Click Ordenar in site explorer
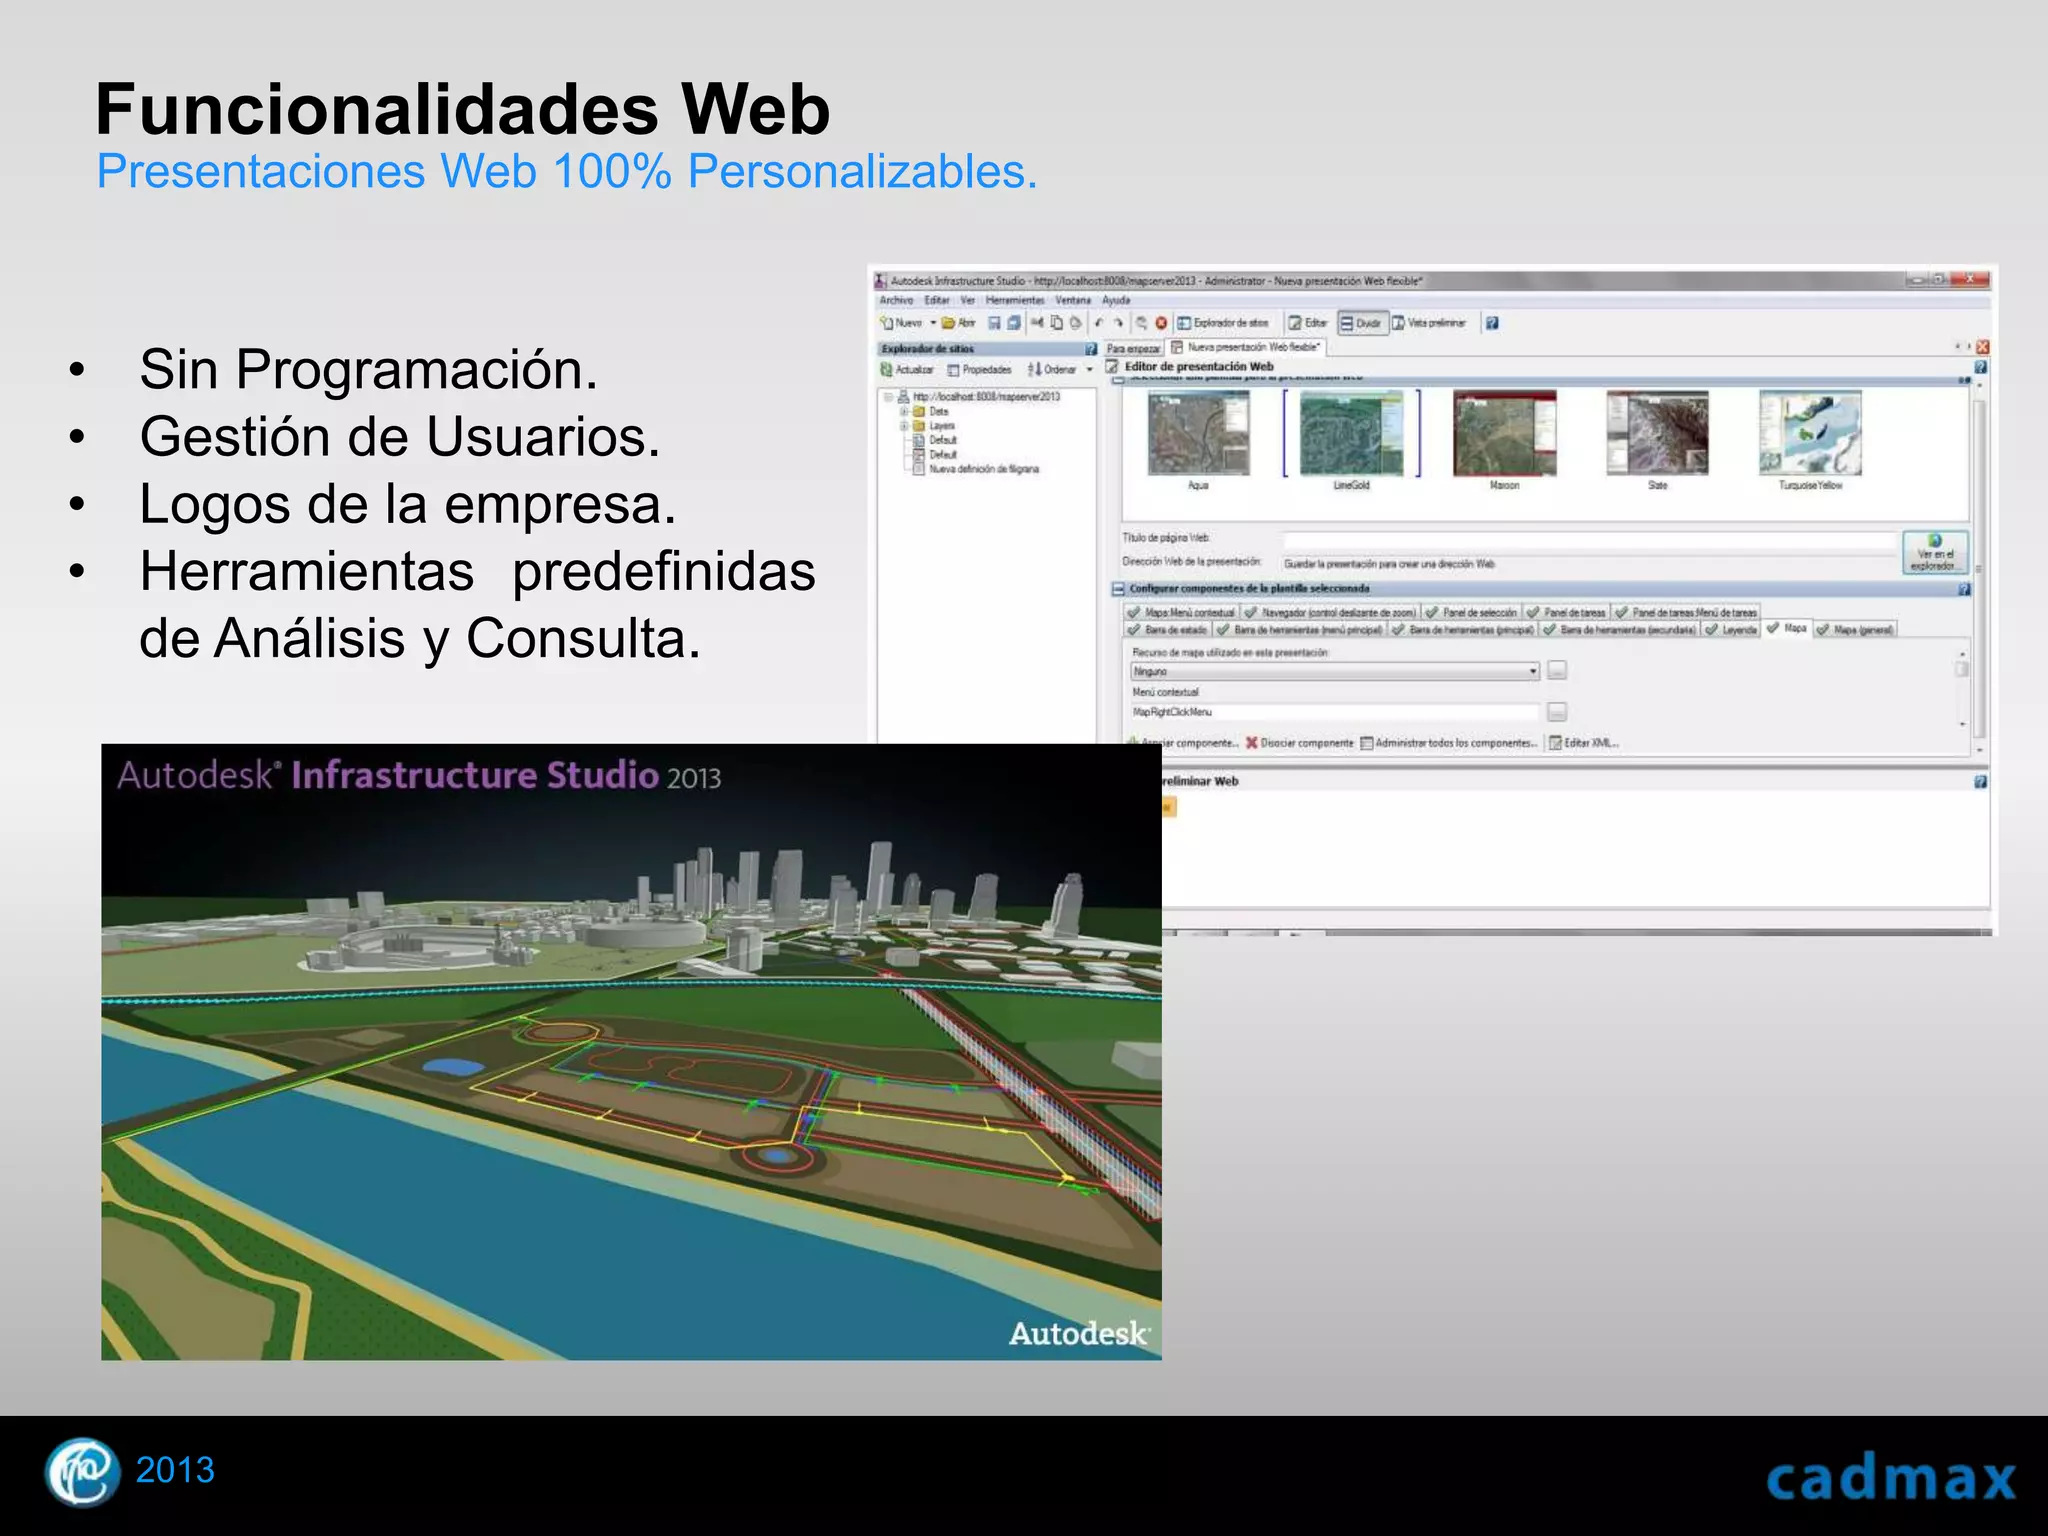2048x1536 pixels. [x=1052, y=370]
